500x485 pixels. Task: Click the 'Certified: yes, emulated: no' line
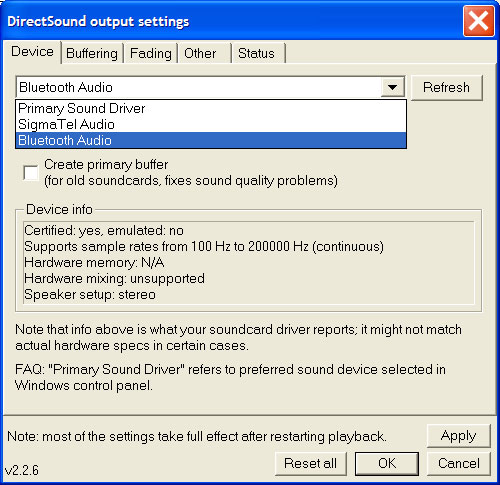104,230
